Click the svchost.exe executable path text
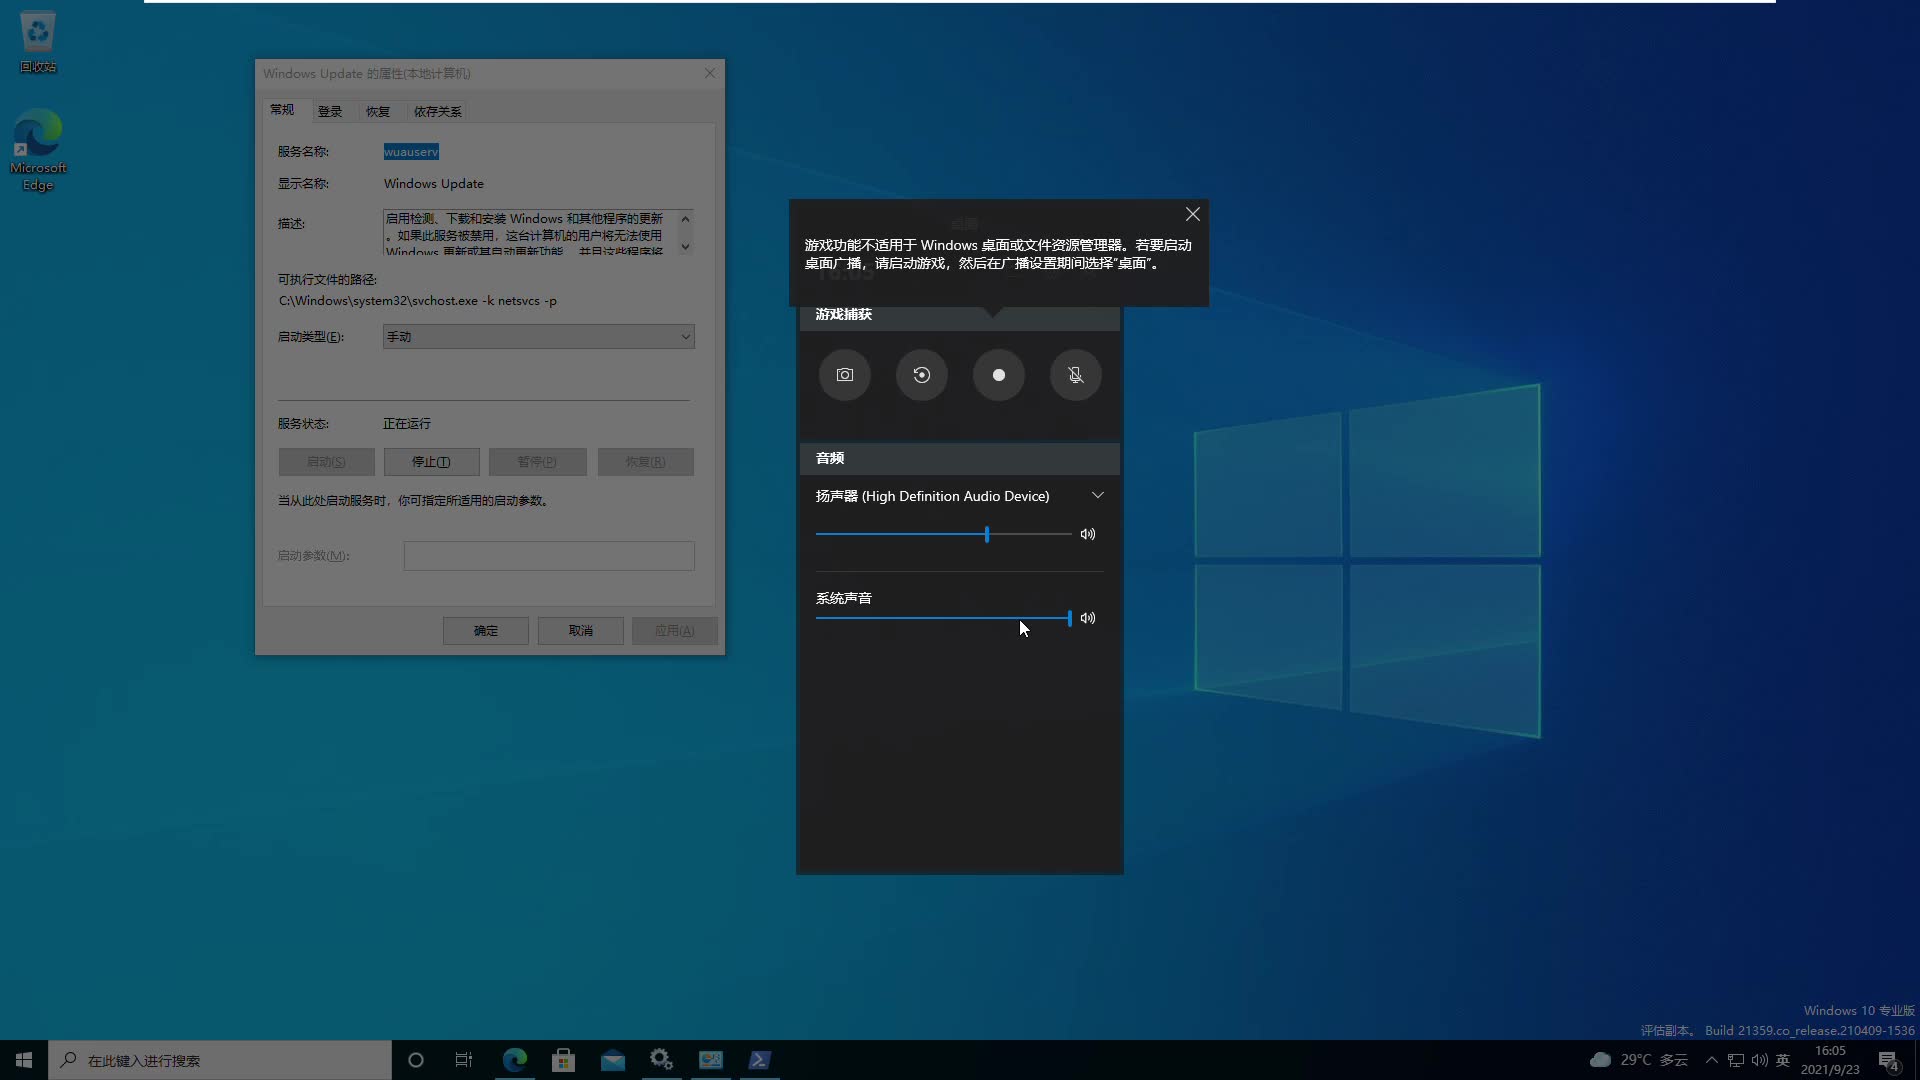Viewport: 1920px width, 1080px height. pyautogui.click(x=418, y=301)
